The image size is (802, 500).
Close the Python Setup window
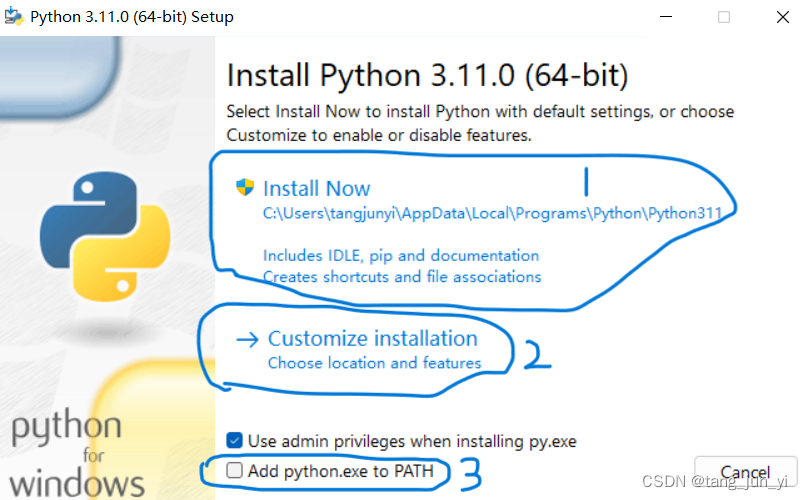click(x=783, y=17)
